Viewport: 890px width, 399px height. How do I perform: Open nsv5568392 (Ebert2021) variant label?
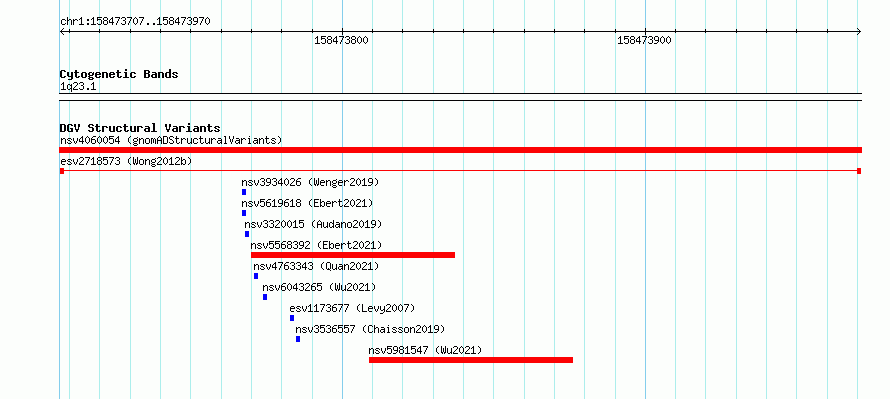[x=316, y=245]
